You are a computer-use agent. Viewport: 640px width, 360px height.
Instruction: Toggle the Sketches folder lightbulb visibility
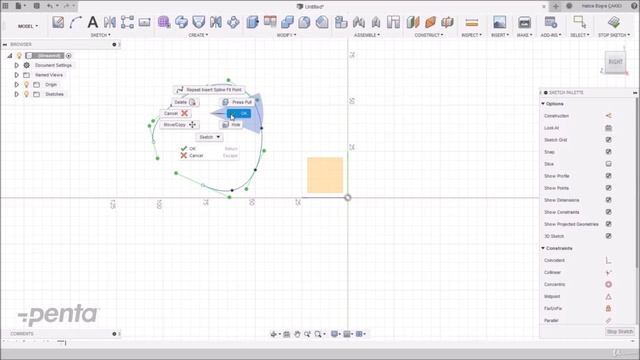click(x=27, y=94)
